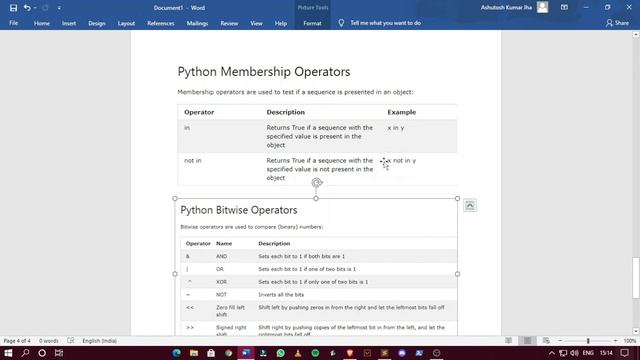Image resolution: width=640 pixels, height=360 pixels.
Task: Click the Share button
Action: (617, 23)
